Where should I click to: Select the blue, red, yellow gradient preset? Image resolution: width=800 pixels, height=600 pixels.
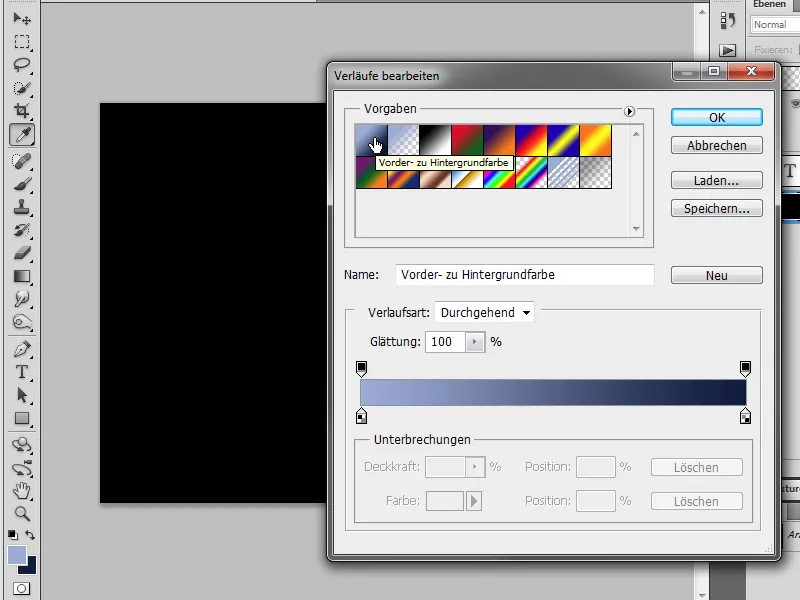(532, 140)
